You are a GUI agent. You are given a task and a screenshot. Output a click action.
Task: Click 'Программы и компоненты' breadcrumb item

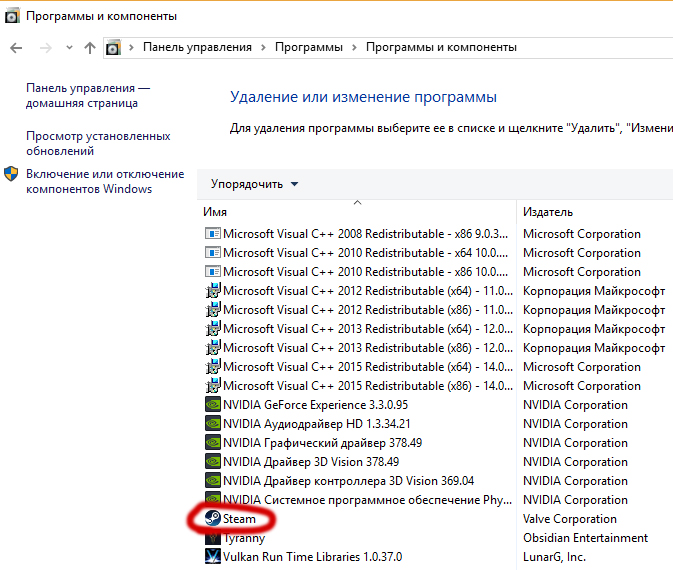click(x=441, y=47)
